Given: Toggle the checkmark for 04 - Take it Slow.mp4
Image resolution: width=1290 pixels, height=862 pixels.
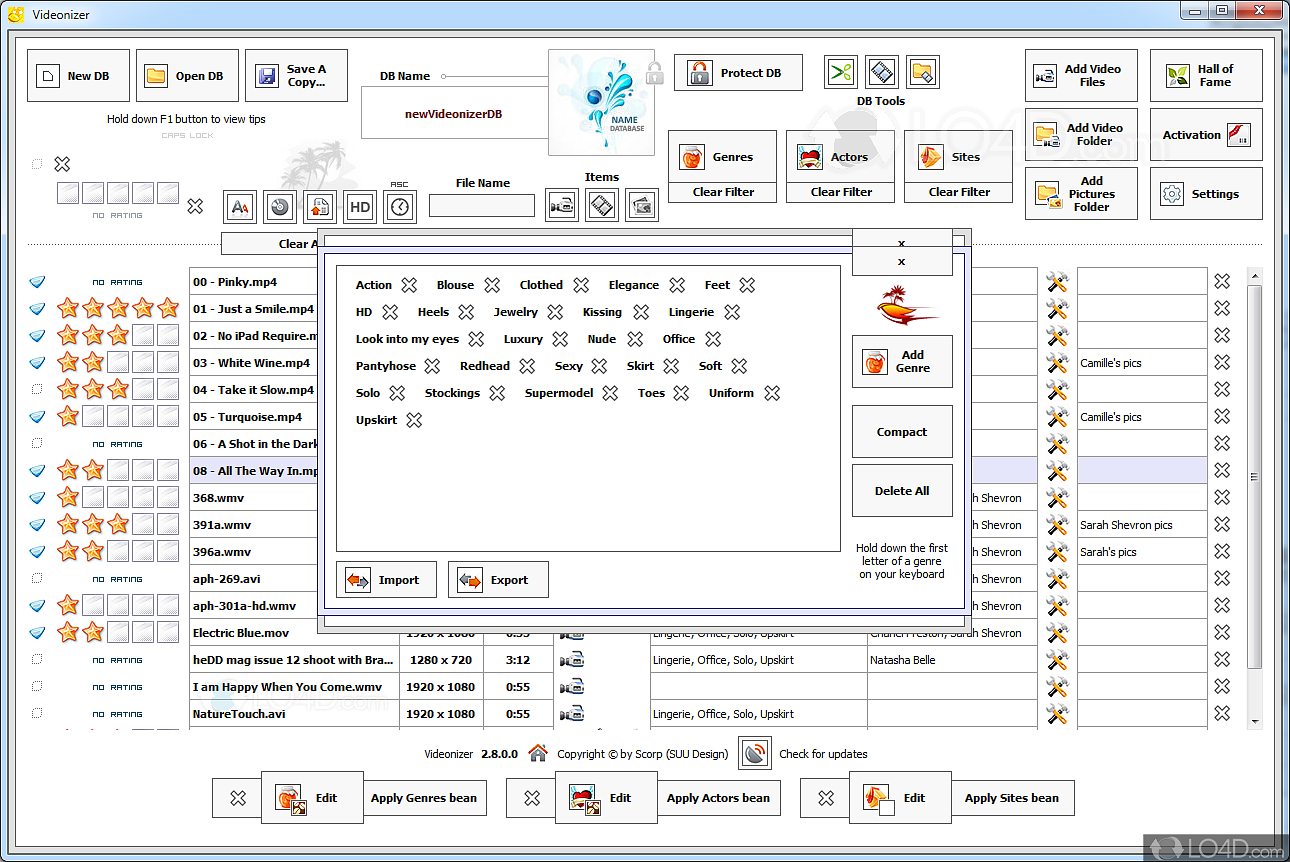Looking at the screenshot, I should [37, 390].
